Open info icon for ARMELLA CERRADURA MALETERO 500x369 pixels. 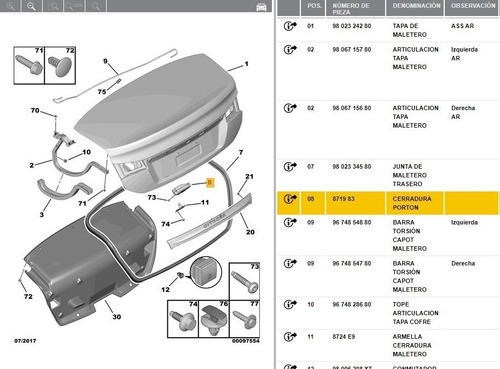point(290,337)
